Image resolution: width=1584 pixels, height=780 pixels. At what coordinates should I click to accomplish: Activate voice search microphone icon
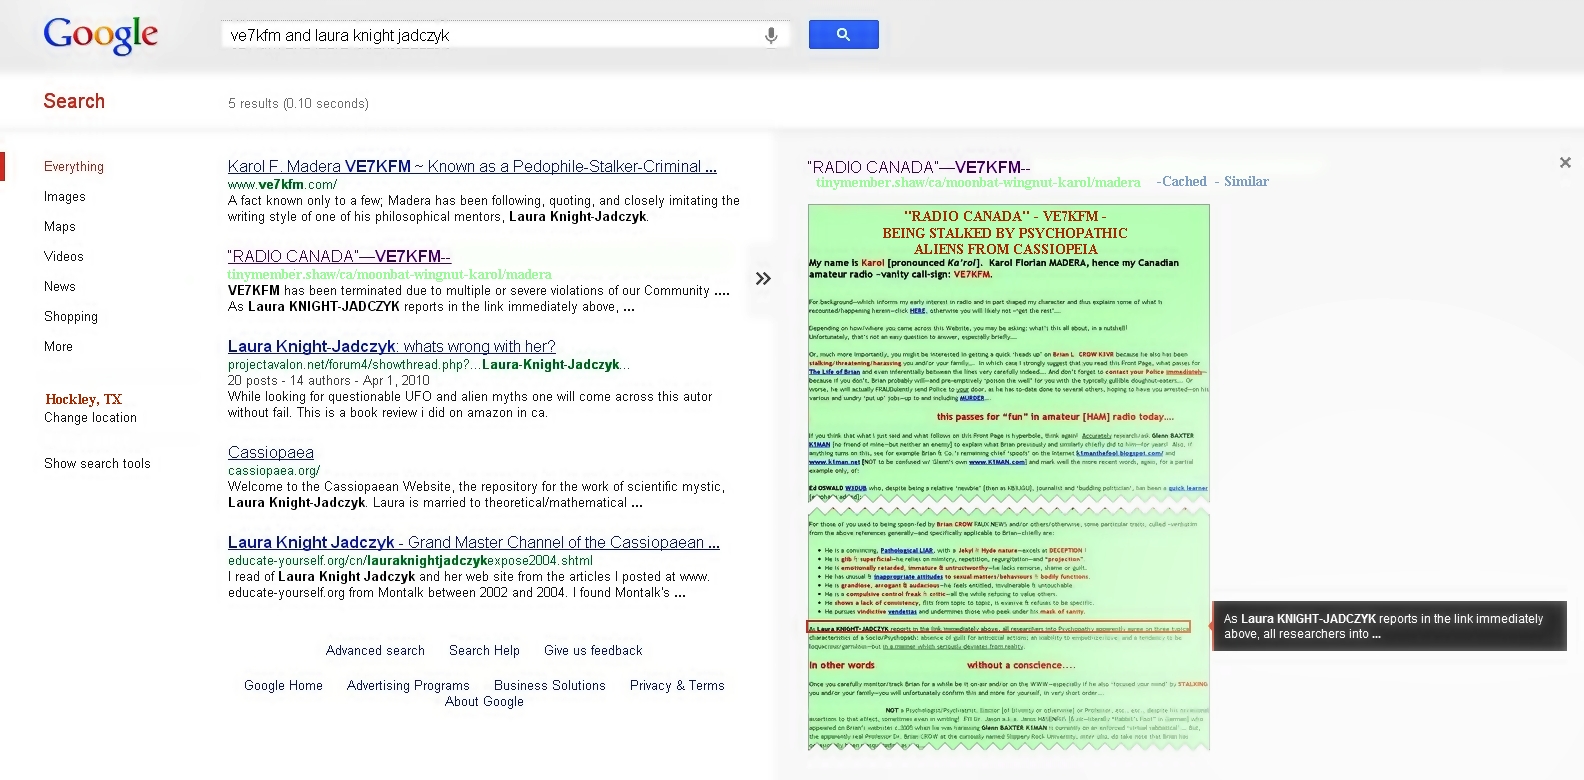point(771,36)
